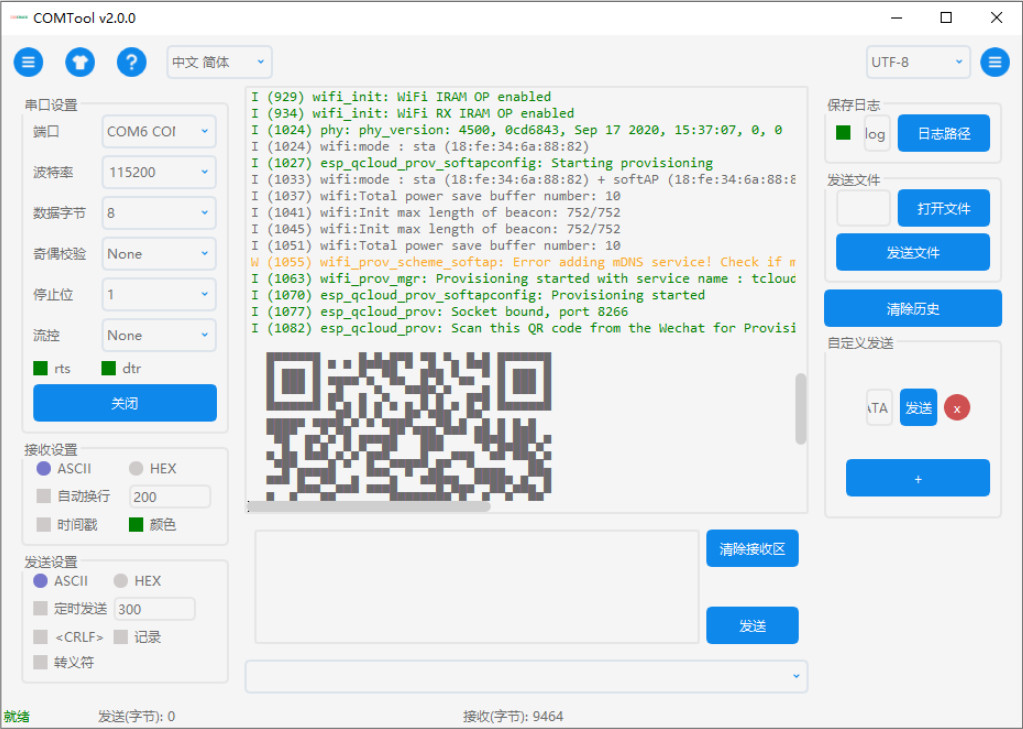
Task: Toggle the record 记录 checkbox
Action: point(121,637)
